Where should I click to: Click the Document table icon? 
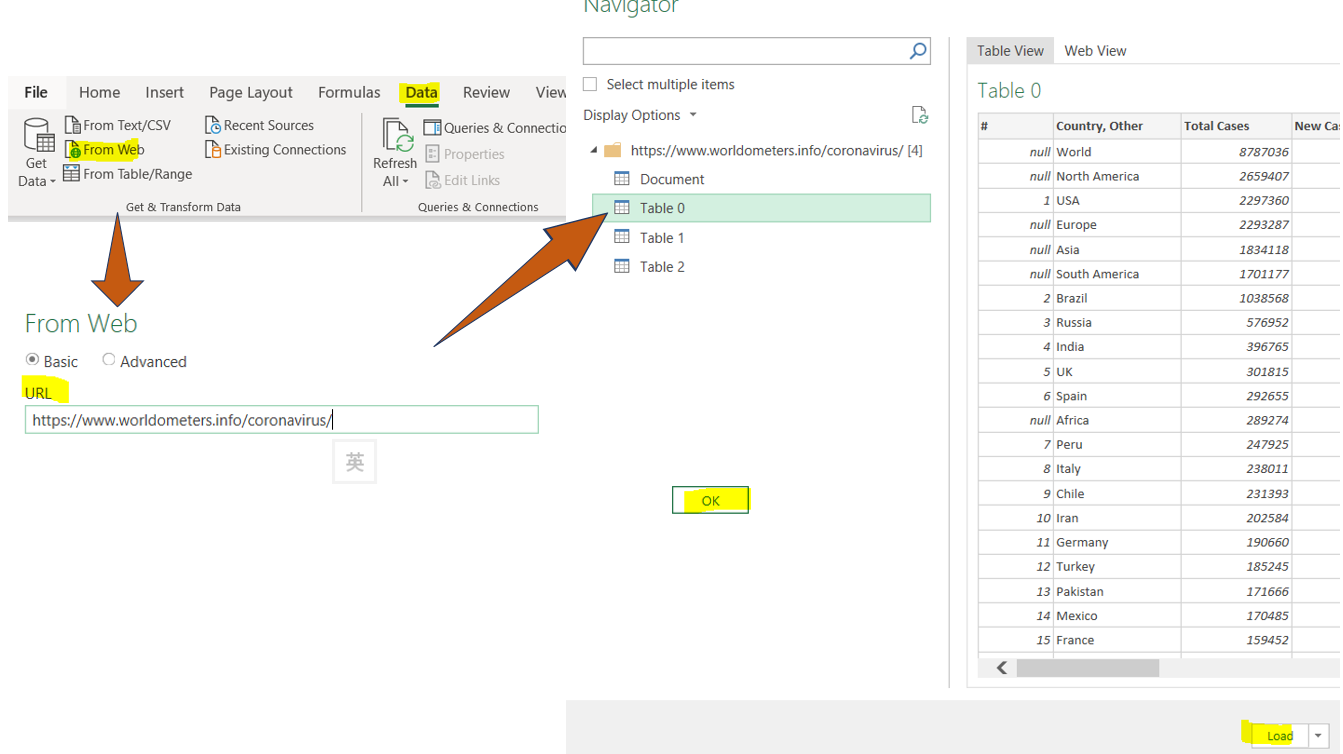622,179
